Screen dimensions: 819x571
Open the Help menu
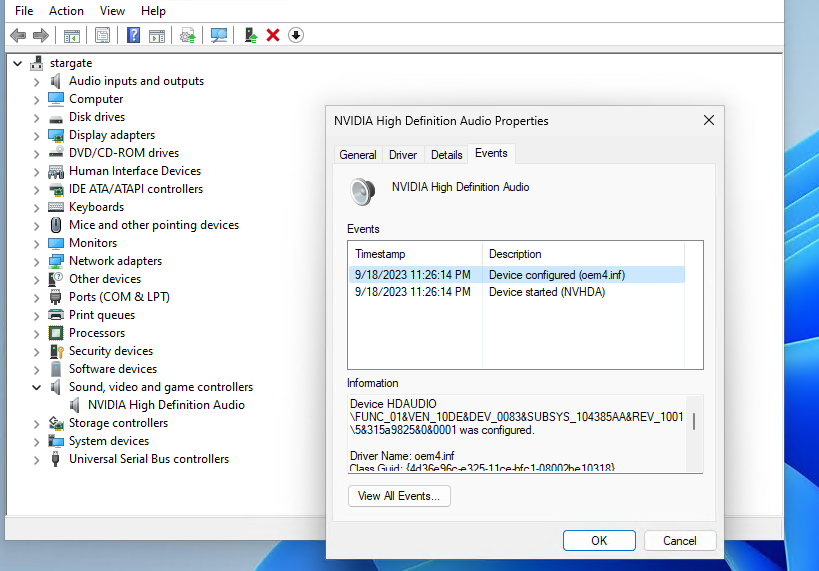coord(153,10)
